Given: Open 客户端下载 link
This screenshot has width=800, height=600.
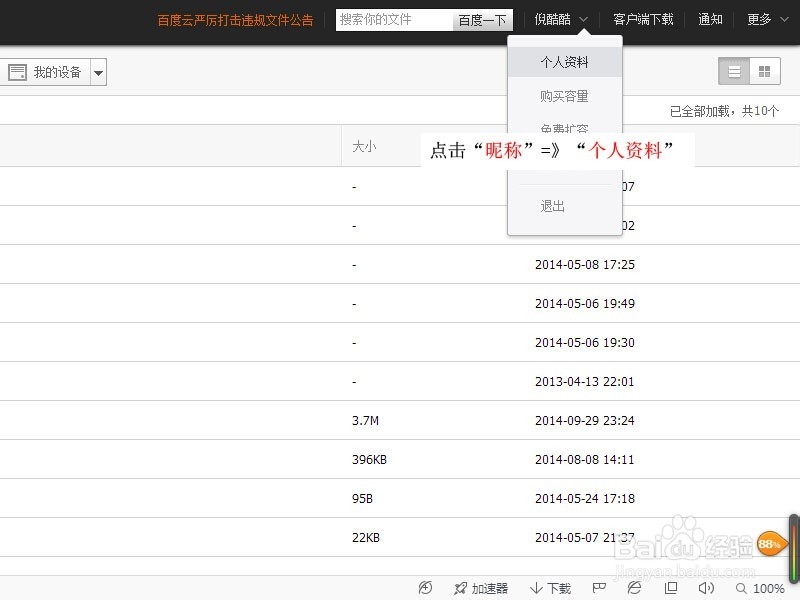Looking at the screenshot, I should pyautogui.click(x=643, y=19).
